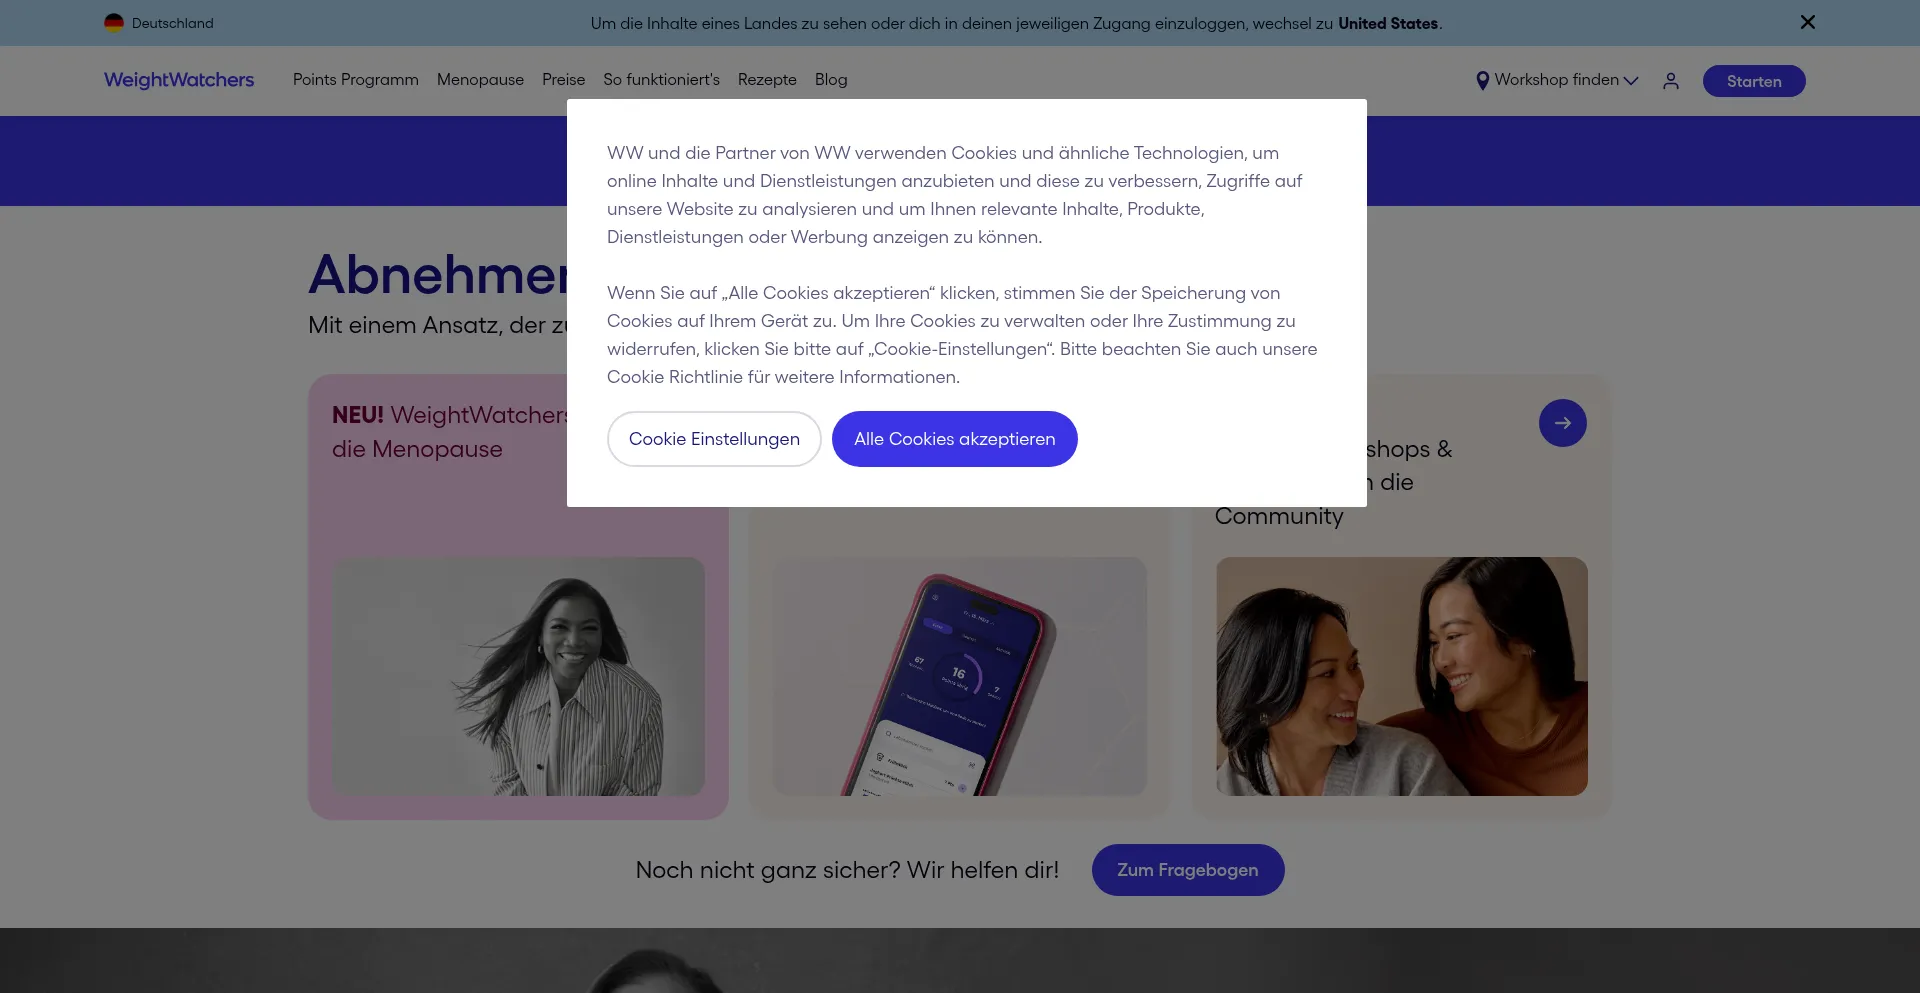
Task: Accept all cookies via Alle Cookies akzeptieren
Action: click(955, 439)
